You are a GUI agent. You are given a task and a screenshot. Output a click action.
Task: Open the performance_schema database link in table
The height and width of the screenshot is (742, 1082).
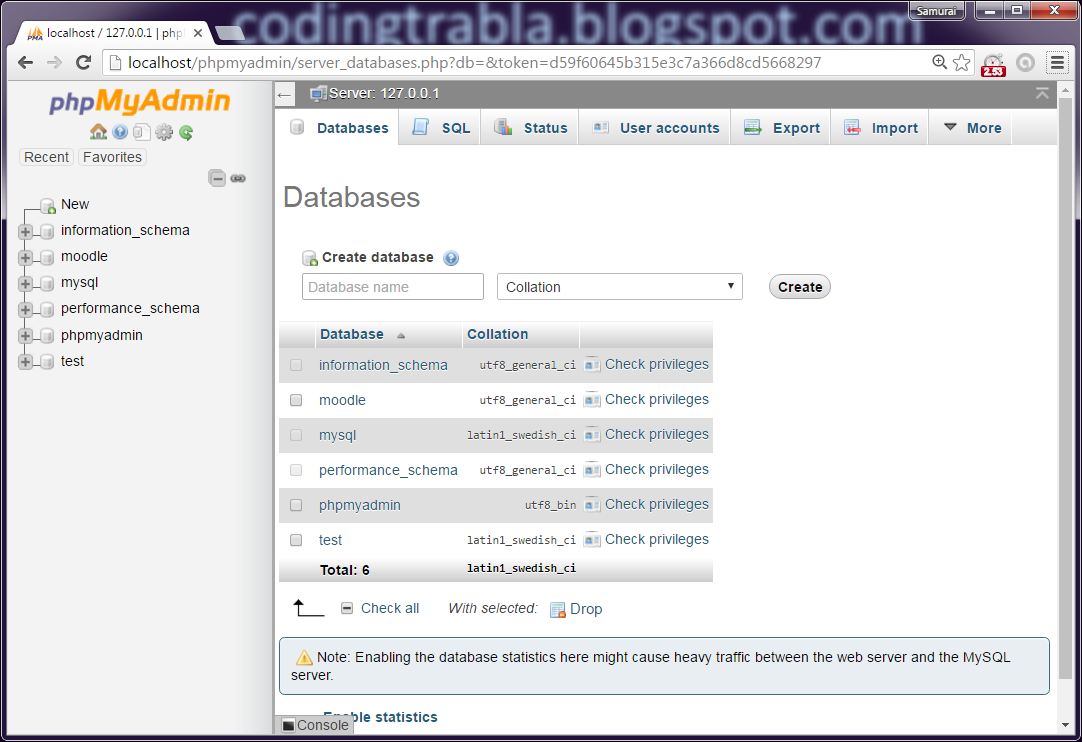pyautogui.click(x=388, y=470)
